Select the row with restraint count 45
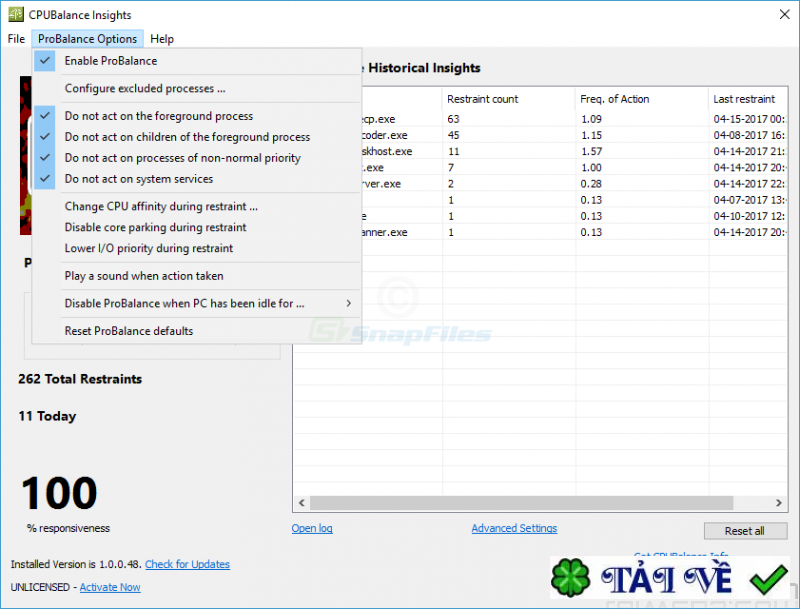Screen dimensions: 800x609 541,135
